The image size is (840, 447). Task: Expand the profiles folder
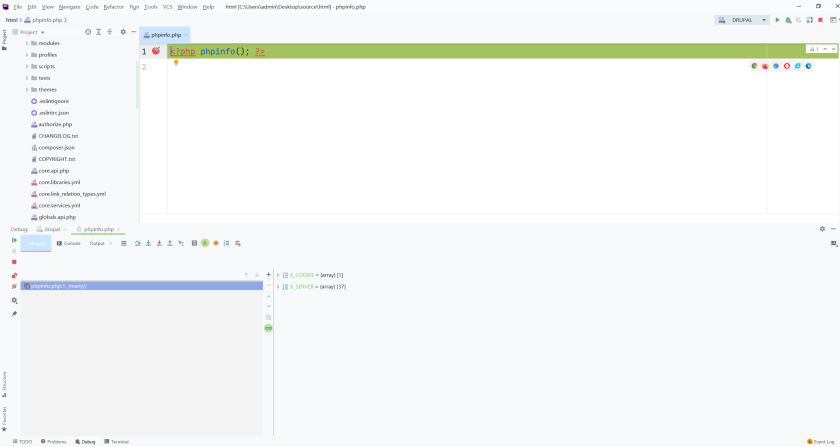point(27,55)
